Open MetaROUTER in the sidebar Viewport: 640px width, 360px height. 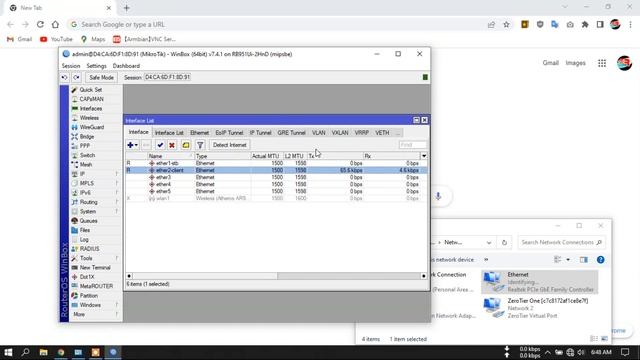(96, 287)
